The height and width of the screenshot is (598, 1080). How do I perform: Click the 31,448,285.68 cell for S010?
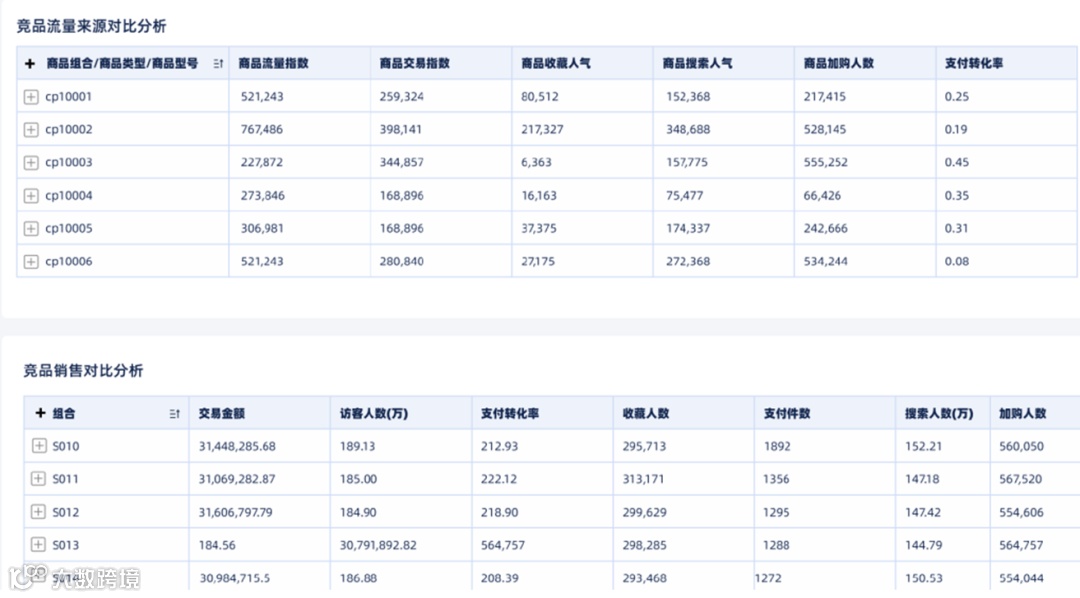237,446
